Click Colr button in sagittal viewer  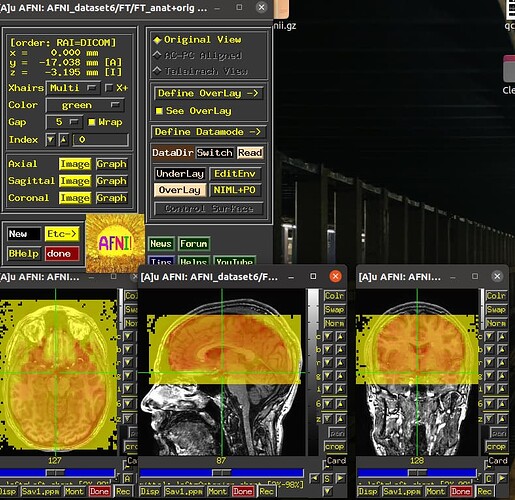(x=334, y=296)
